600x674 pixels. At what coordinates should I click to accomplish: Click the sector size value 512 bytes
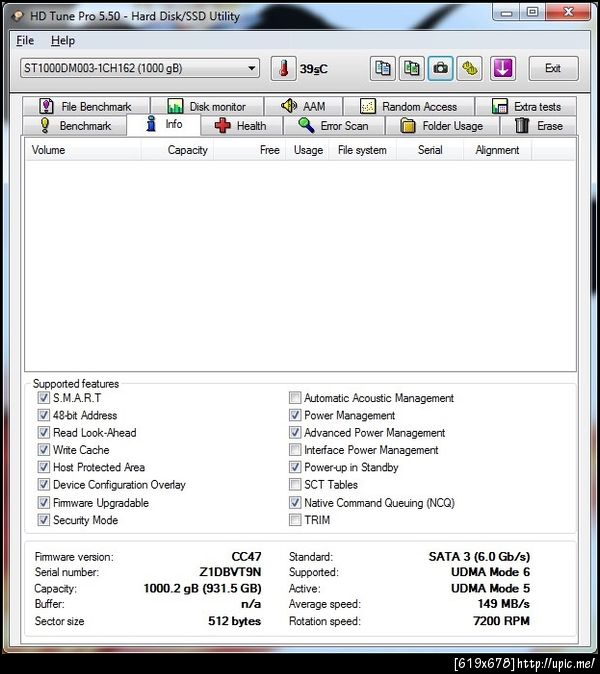pos(235,621)
